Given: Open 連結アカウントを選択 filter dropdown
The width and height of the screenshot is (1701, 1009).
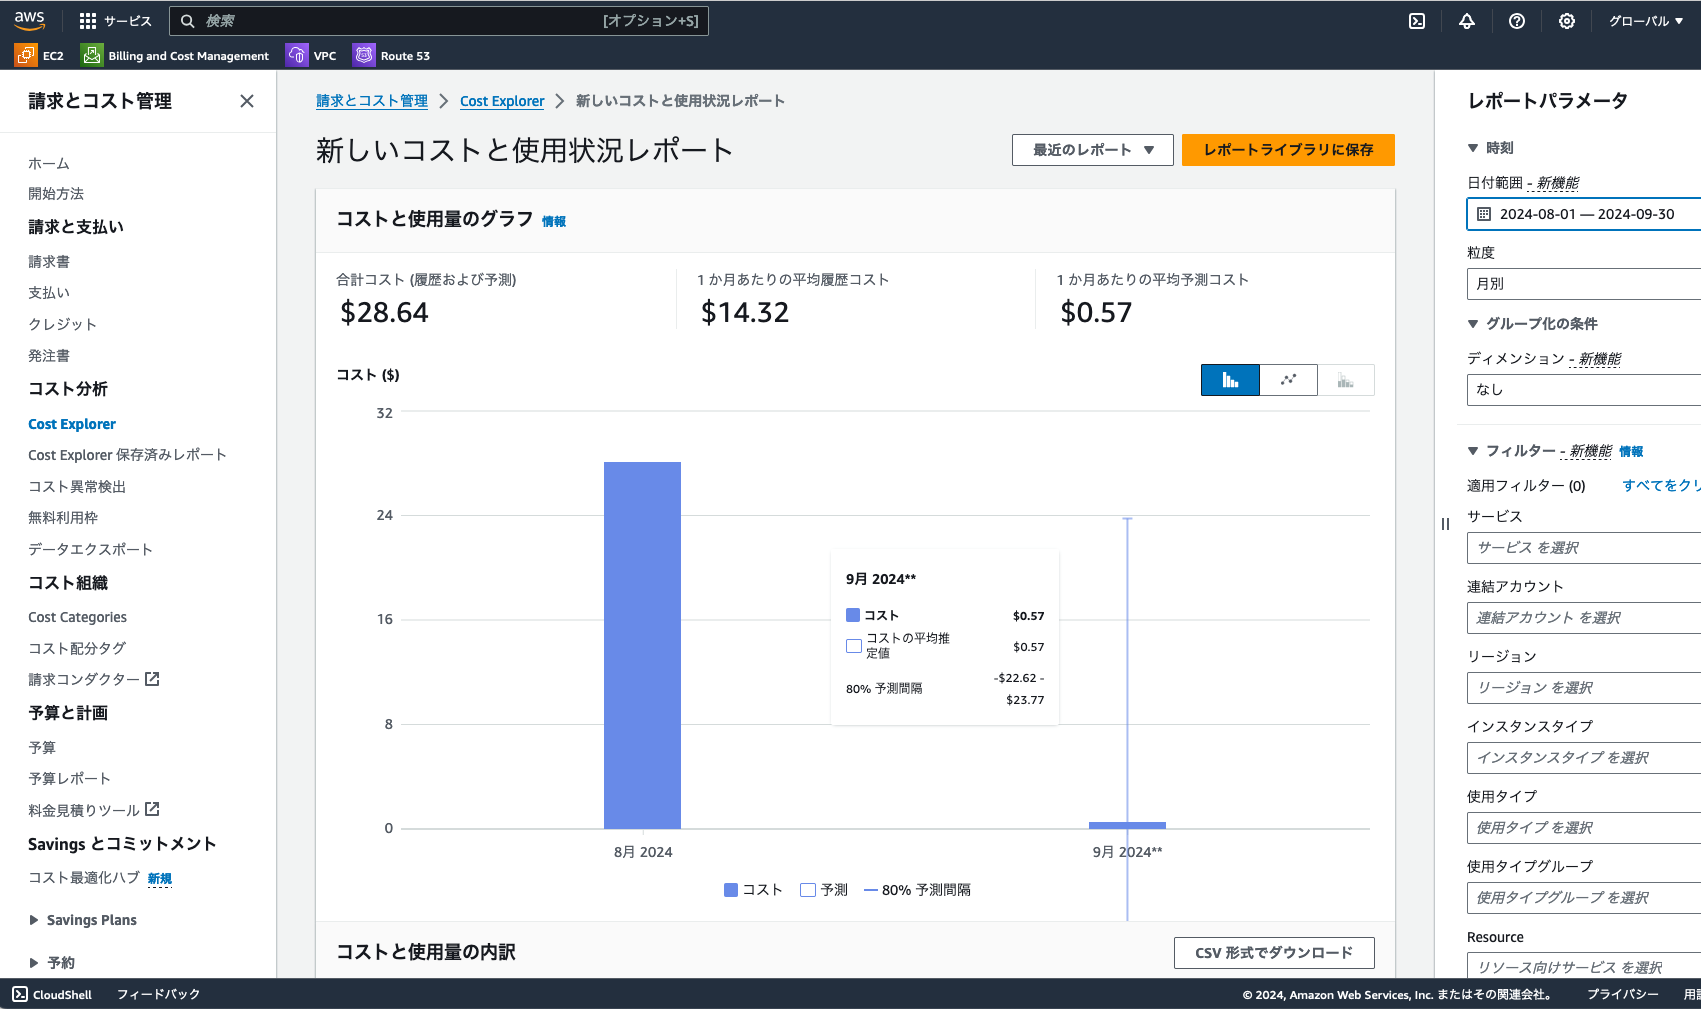Looking at the screenshot, I should (1584, 618).
